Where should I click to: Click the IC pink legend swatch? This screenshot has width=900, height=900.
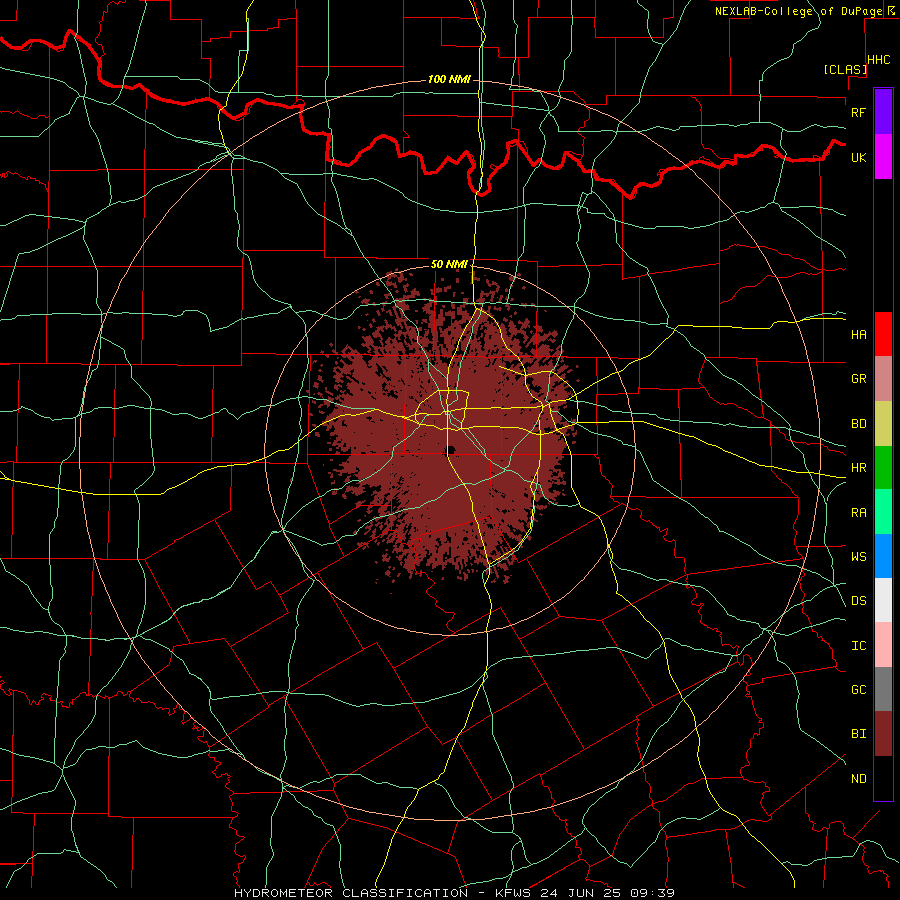[883, 645]
